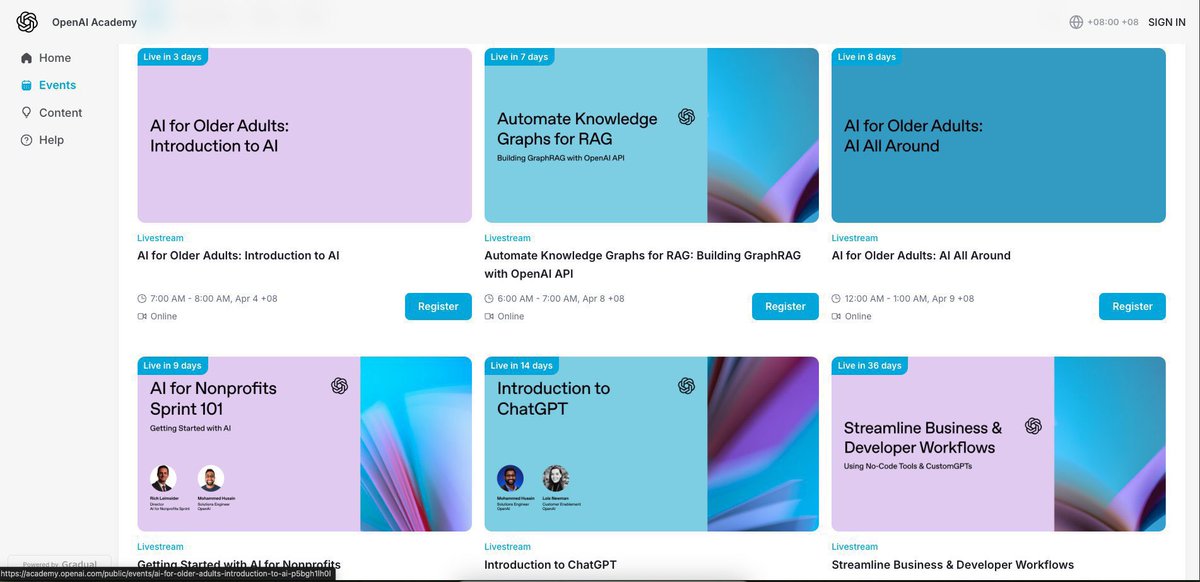Register for AI for Older Adults: AI All Around
The width and height of the screenshot is (1200, 582).
click(1132, 306)
